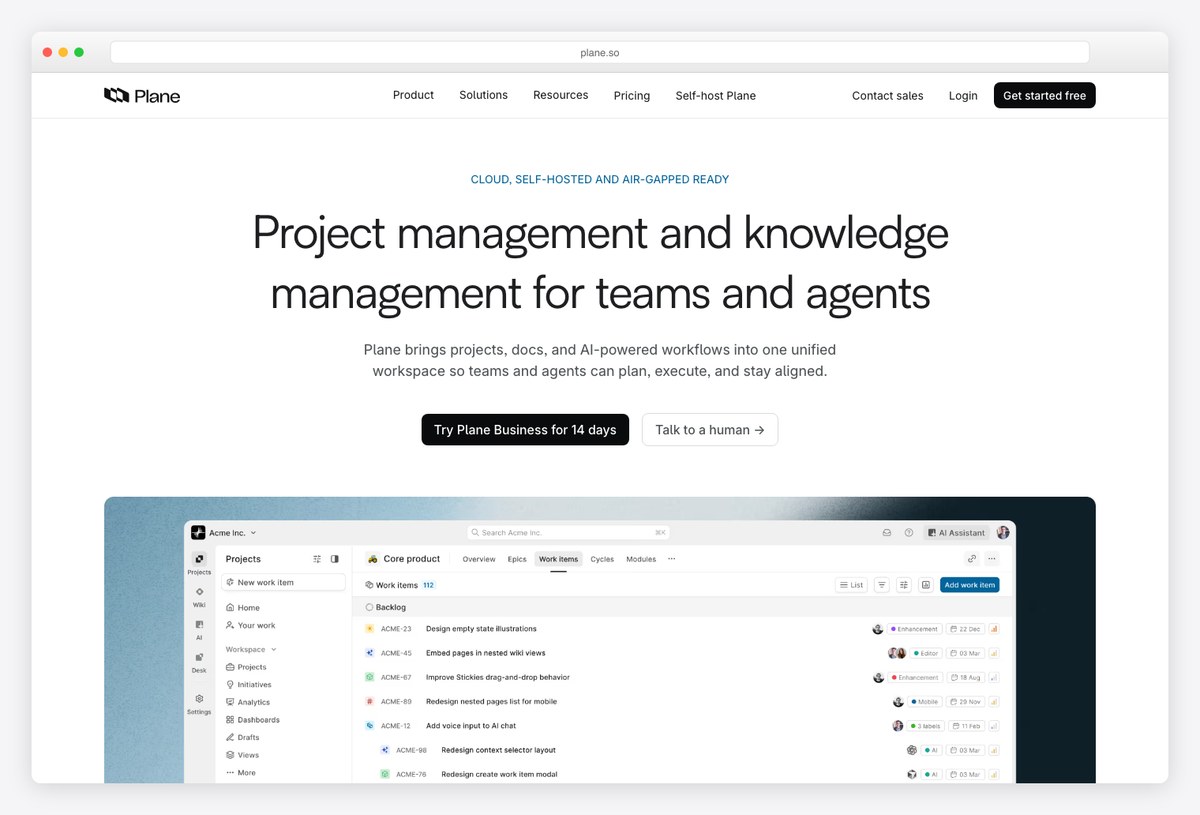This screenshot has height=815, width=1200.
Task: Open the inbox icon in the app top bar
Action: point(887,533)
